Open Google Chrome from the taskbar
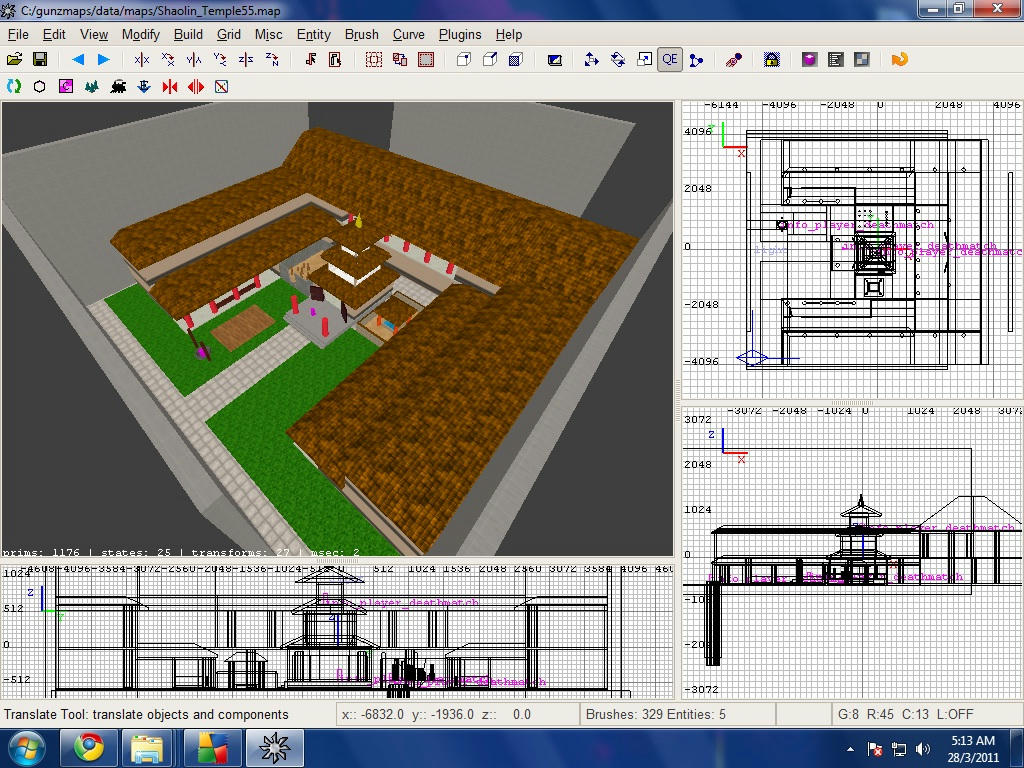The width and height of the screenshot is (1024, 768). click(x=88, y=747)
